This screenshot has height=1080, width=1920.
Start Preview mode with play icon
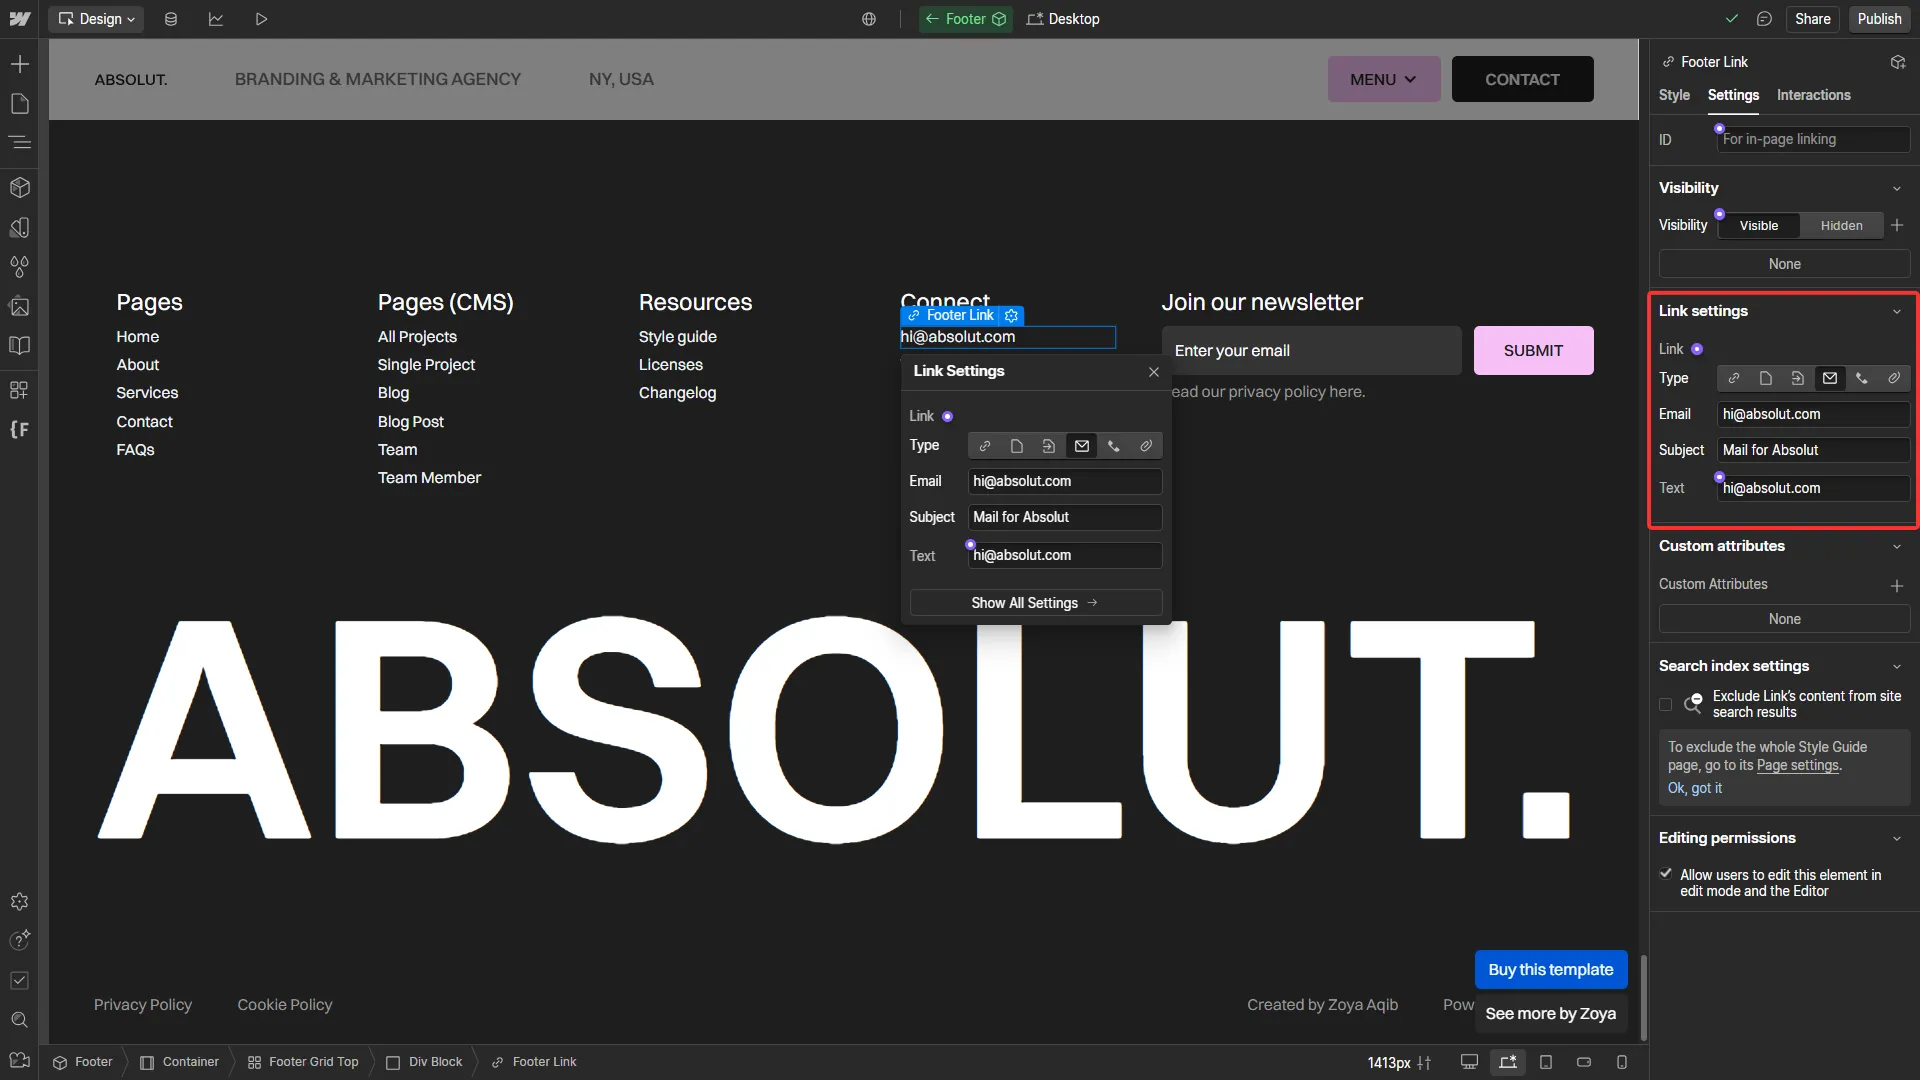(x=261, y=19)
